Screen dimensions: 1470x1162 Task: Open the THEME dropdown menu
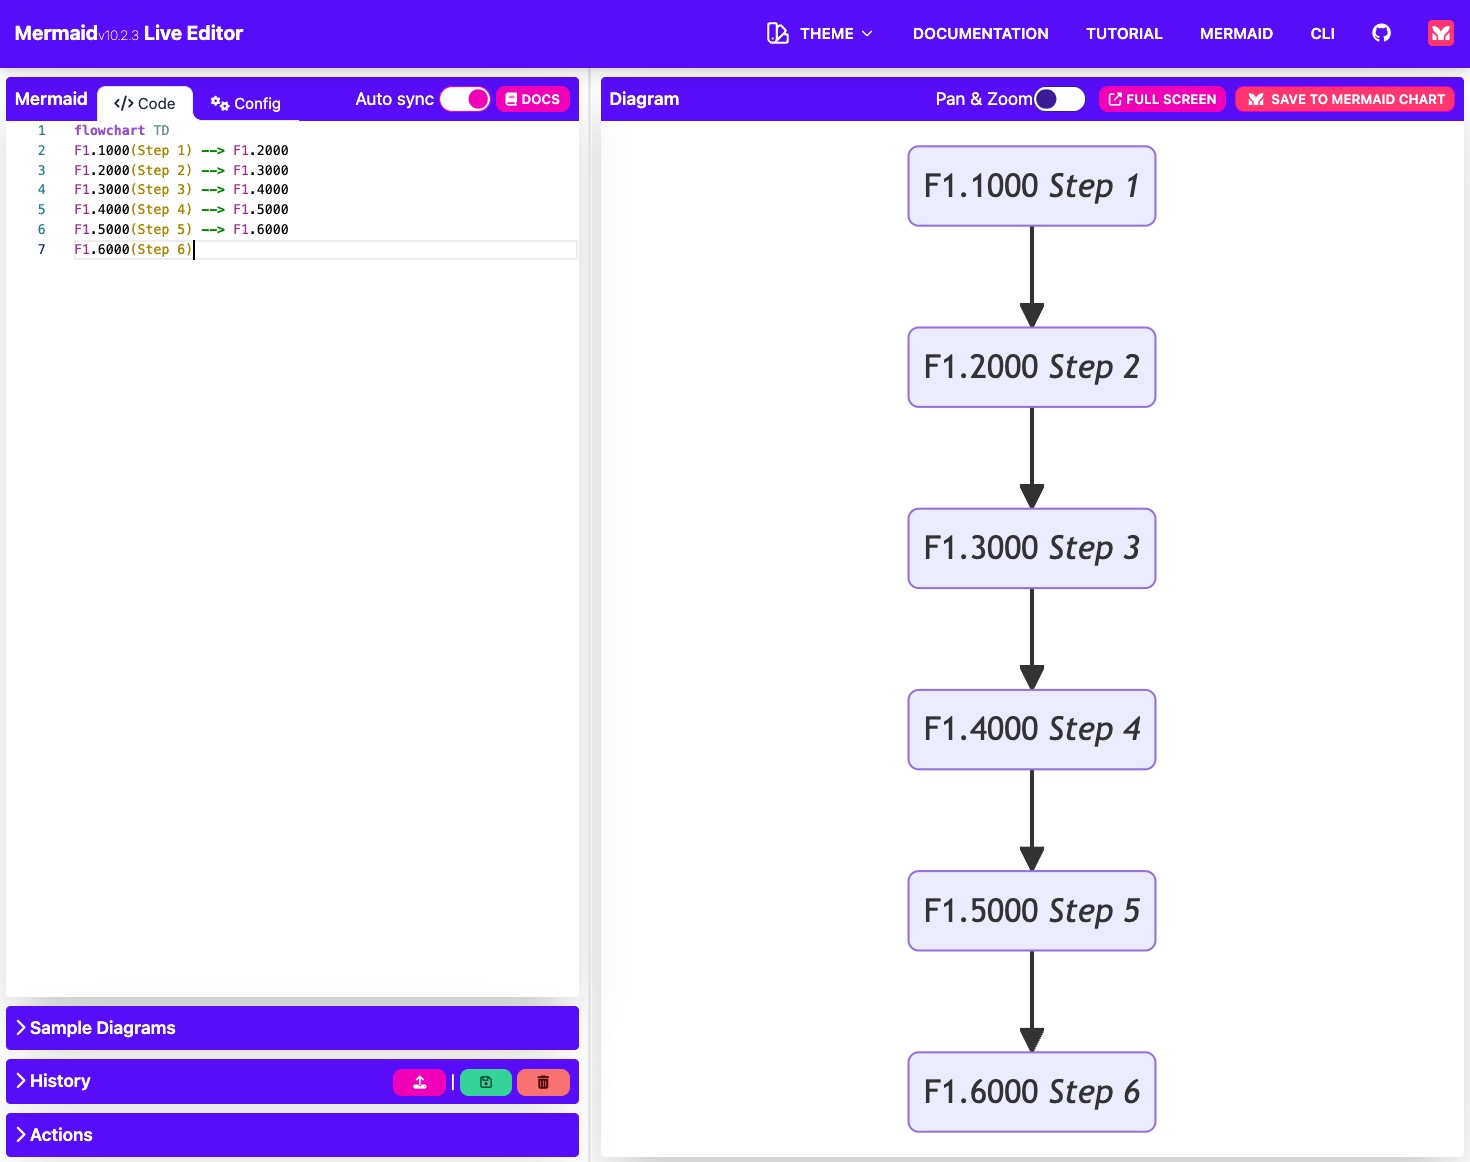click(820, 33)
